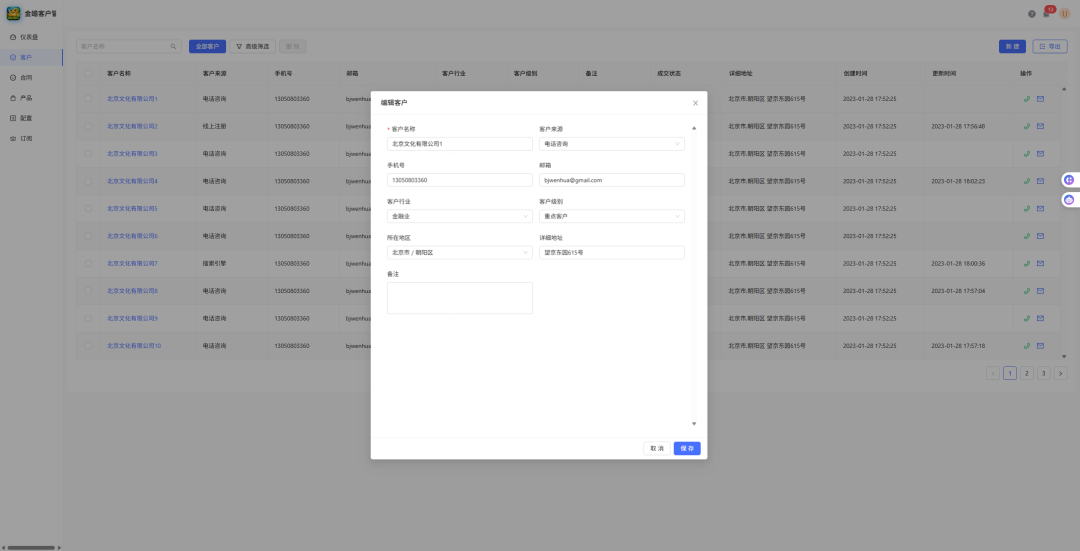Click the 导出 export button
1080x551 pixels.
tap(1050, 46)
